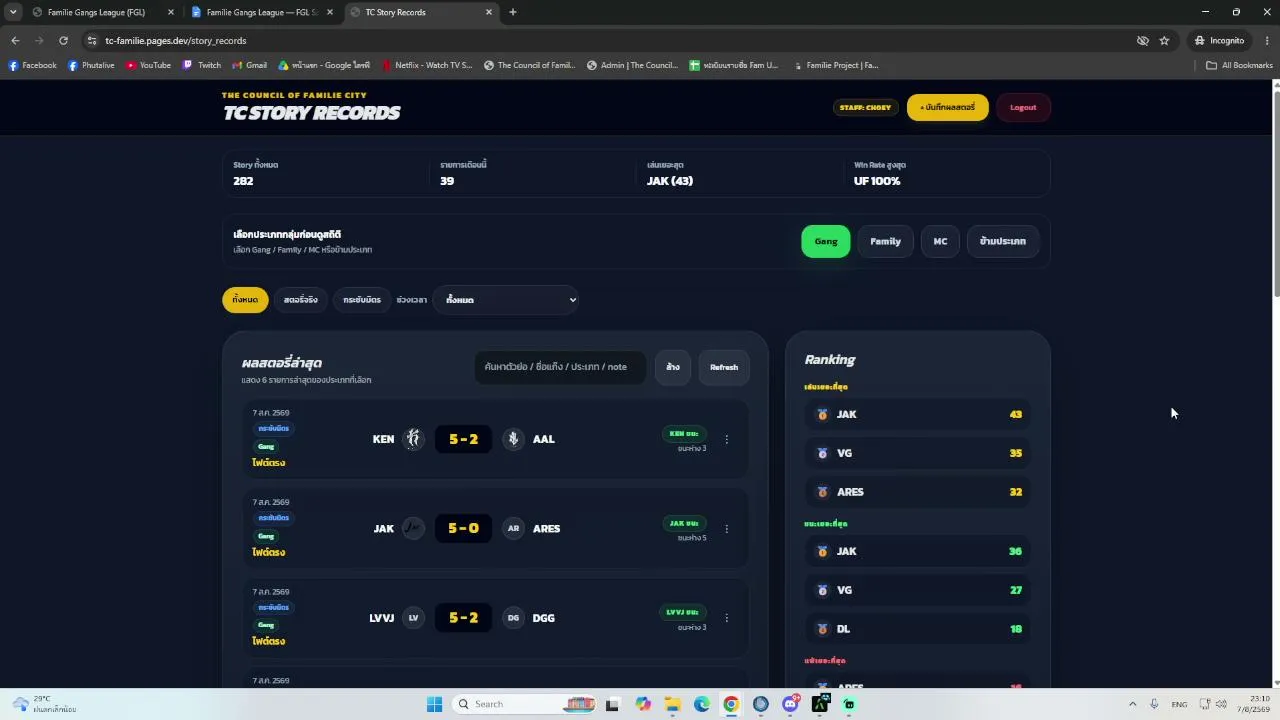Click the TC STORY RECORDS site title
This screenshot has width=1280, height=720.
pos(312,113)
